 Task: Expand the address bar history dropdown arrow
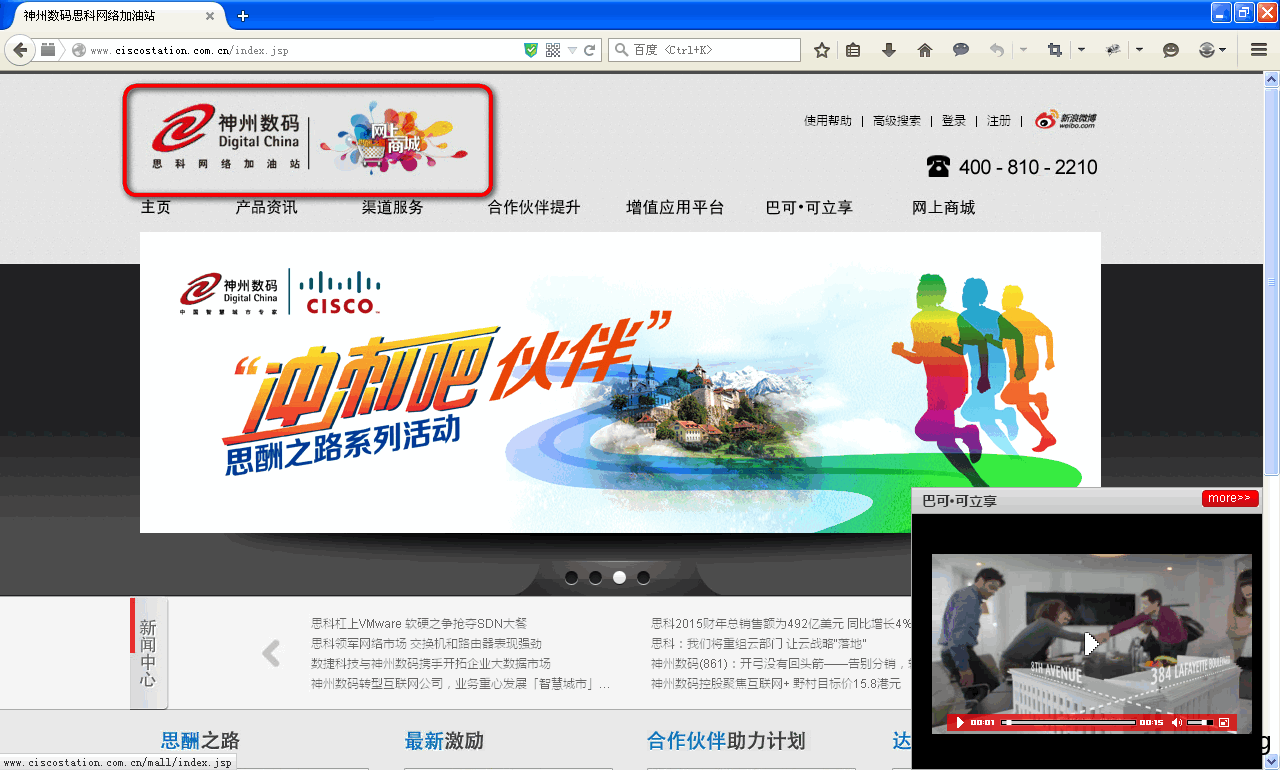click(572, 50)
